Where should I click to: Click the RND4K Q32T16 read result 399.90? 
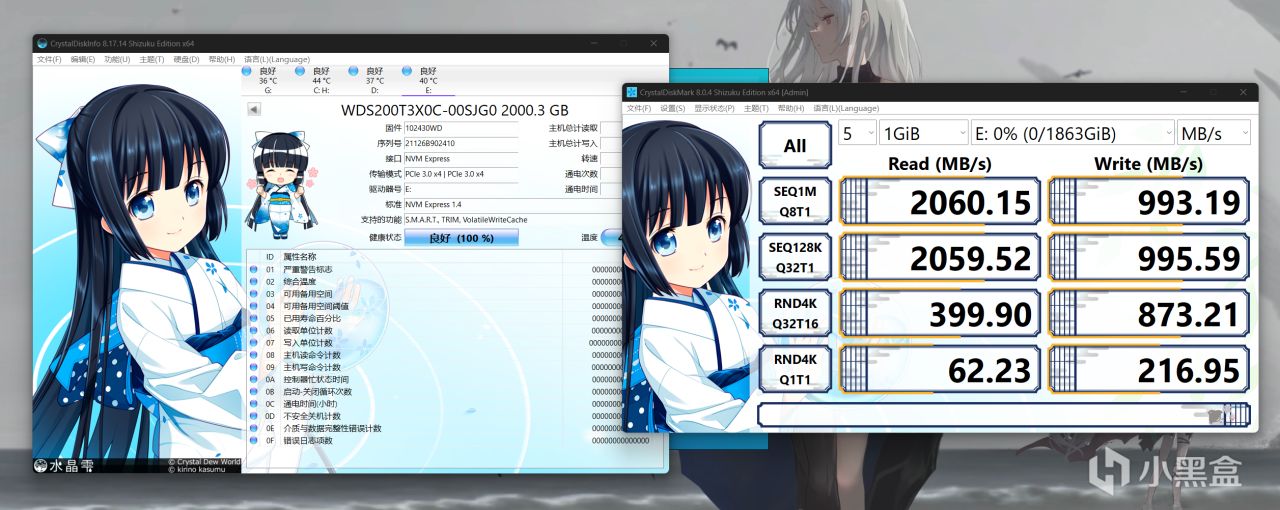pos(939,315)
